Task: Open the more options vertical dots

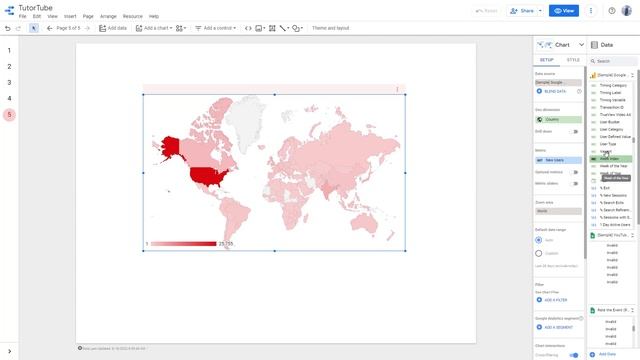Action: click(591, 11)
